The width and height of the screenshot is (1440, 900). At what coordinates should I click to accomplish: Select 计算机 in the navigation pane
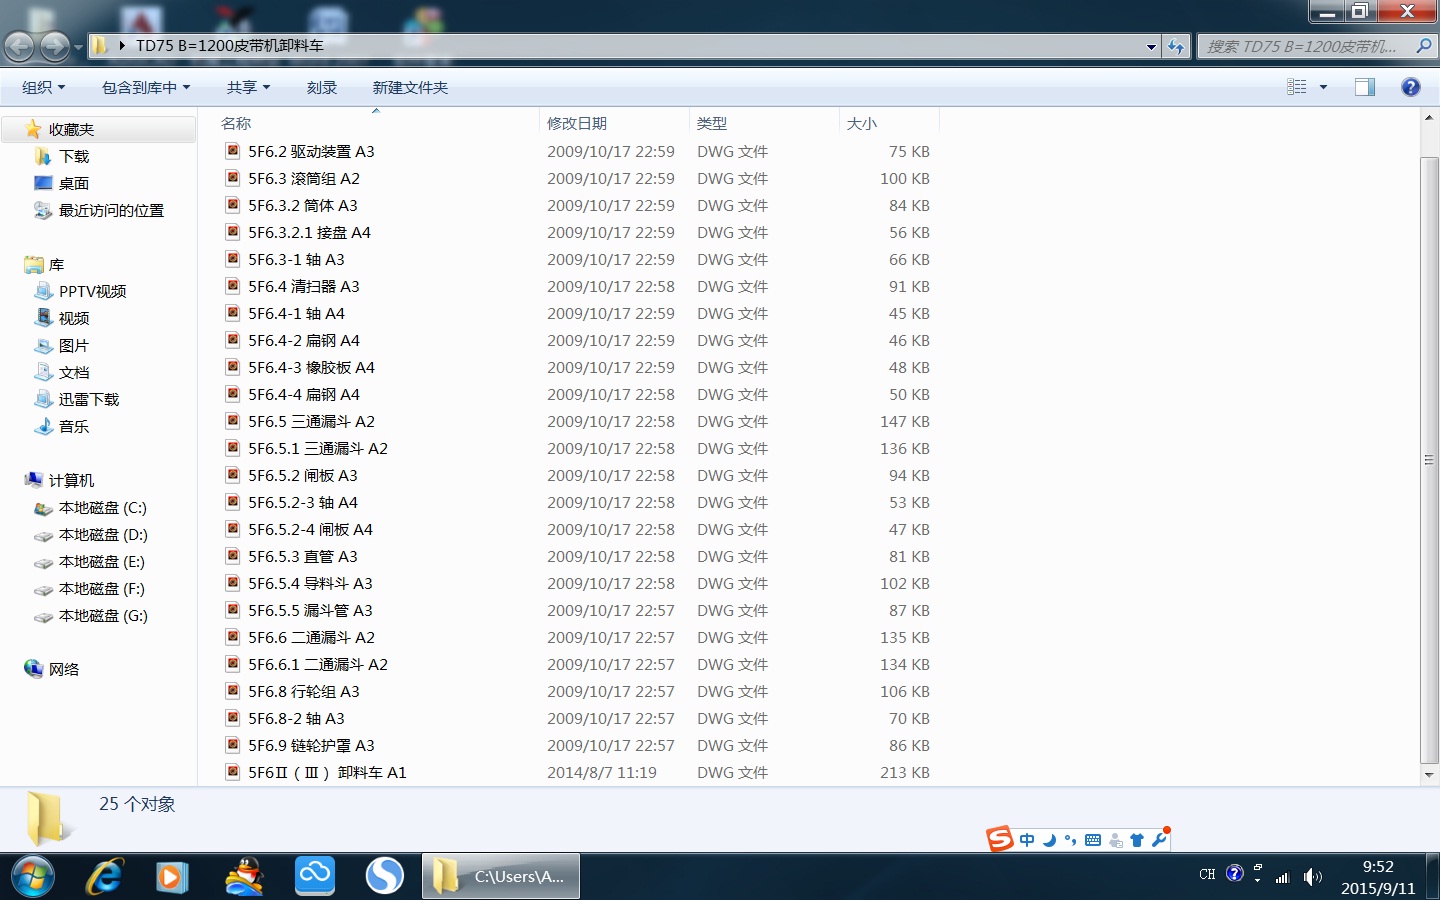tap(71, 480)
